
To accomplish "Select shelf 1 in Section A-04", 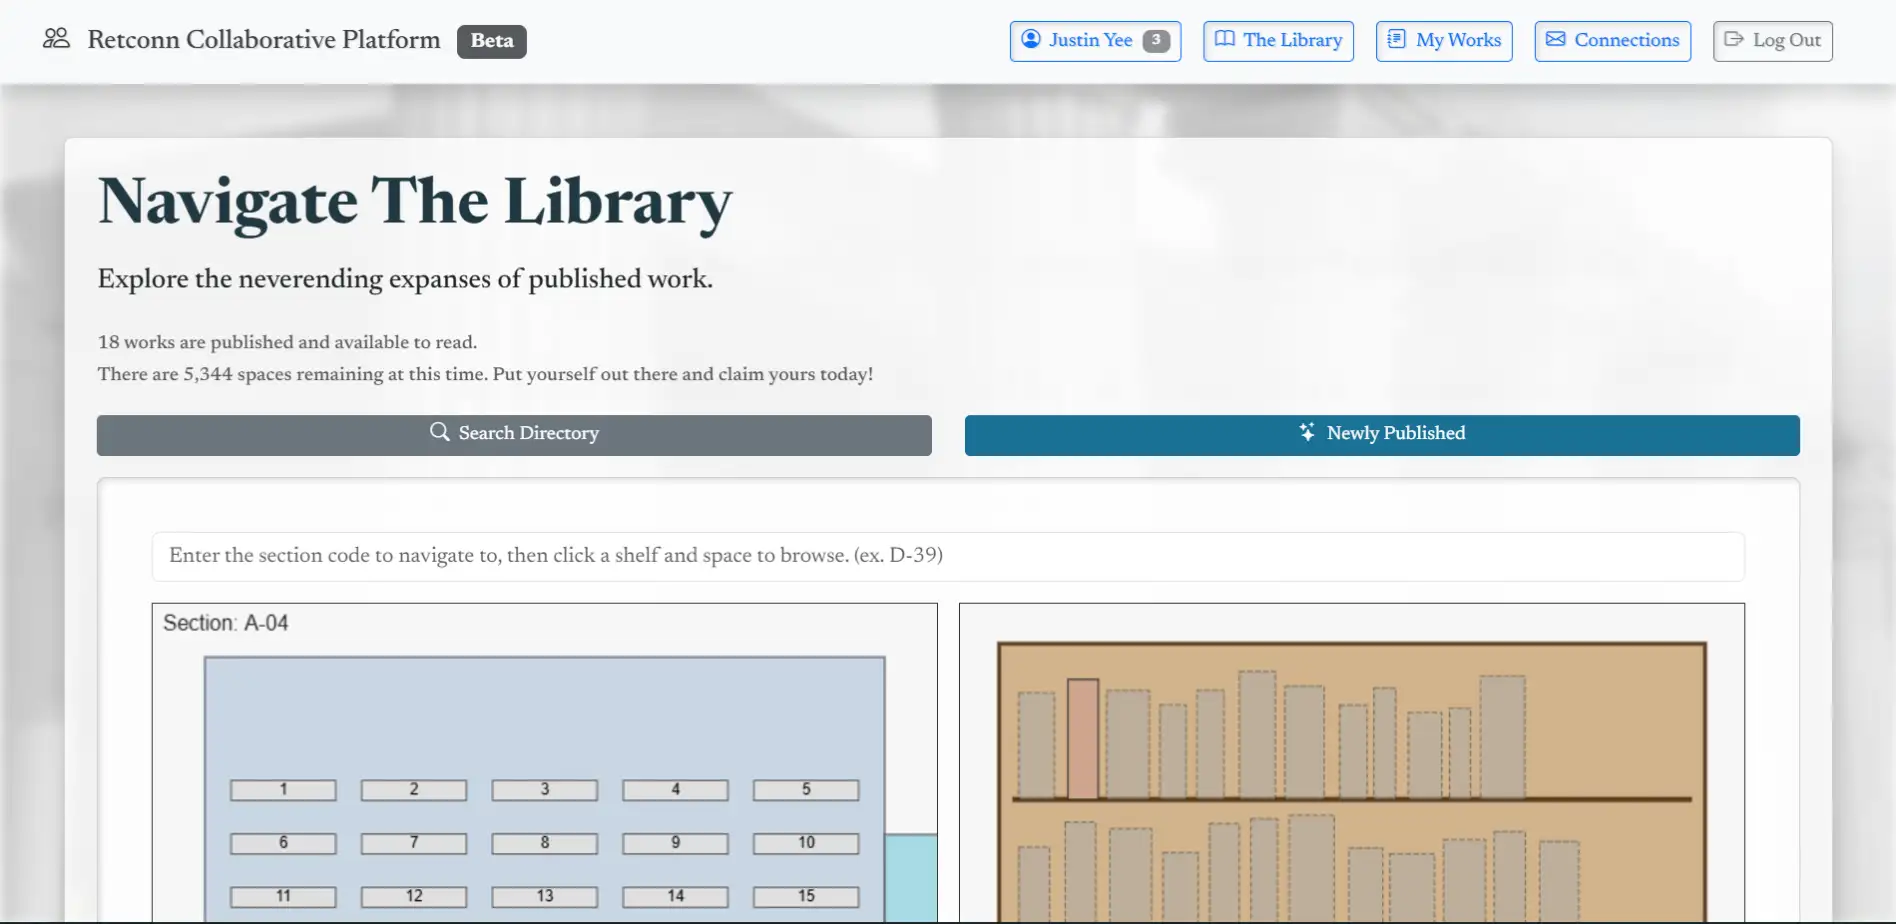I will [283, 790].
